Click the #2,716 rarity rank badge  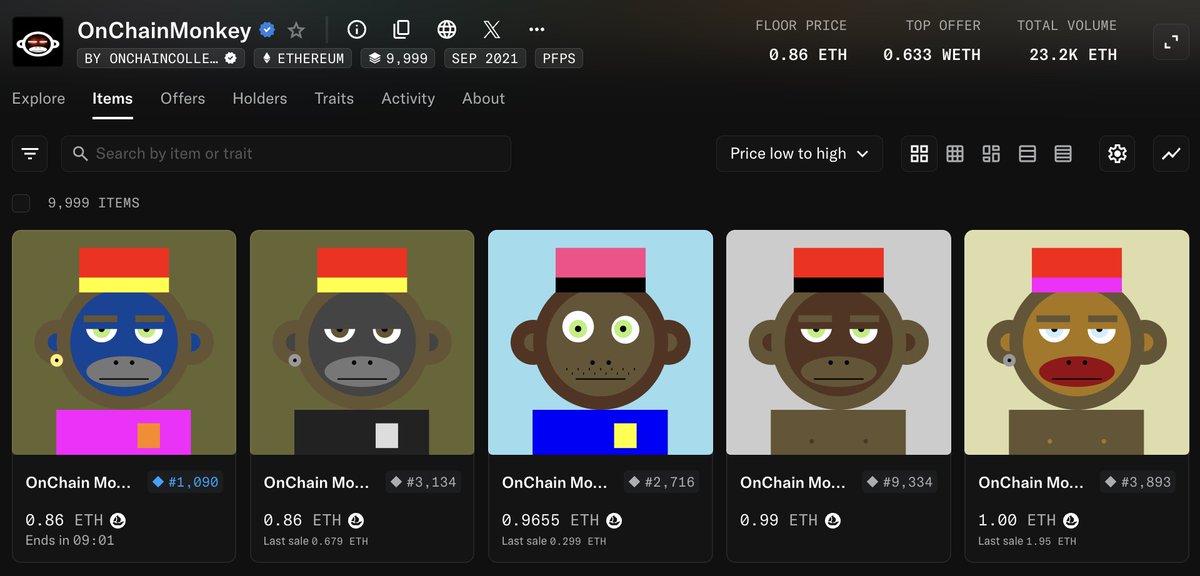tap(661, 482)
